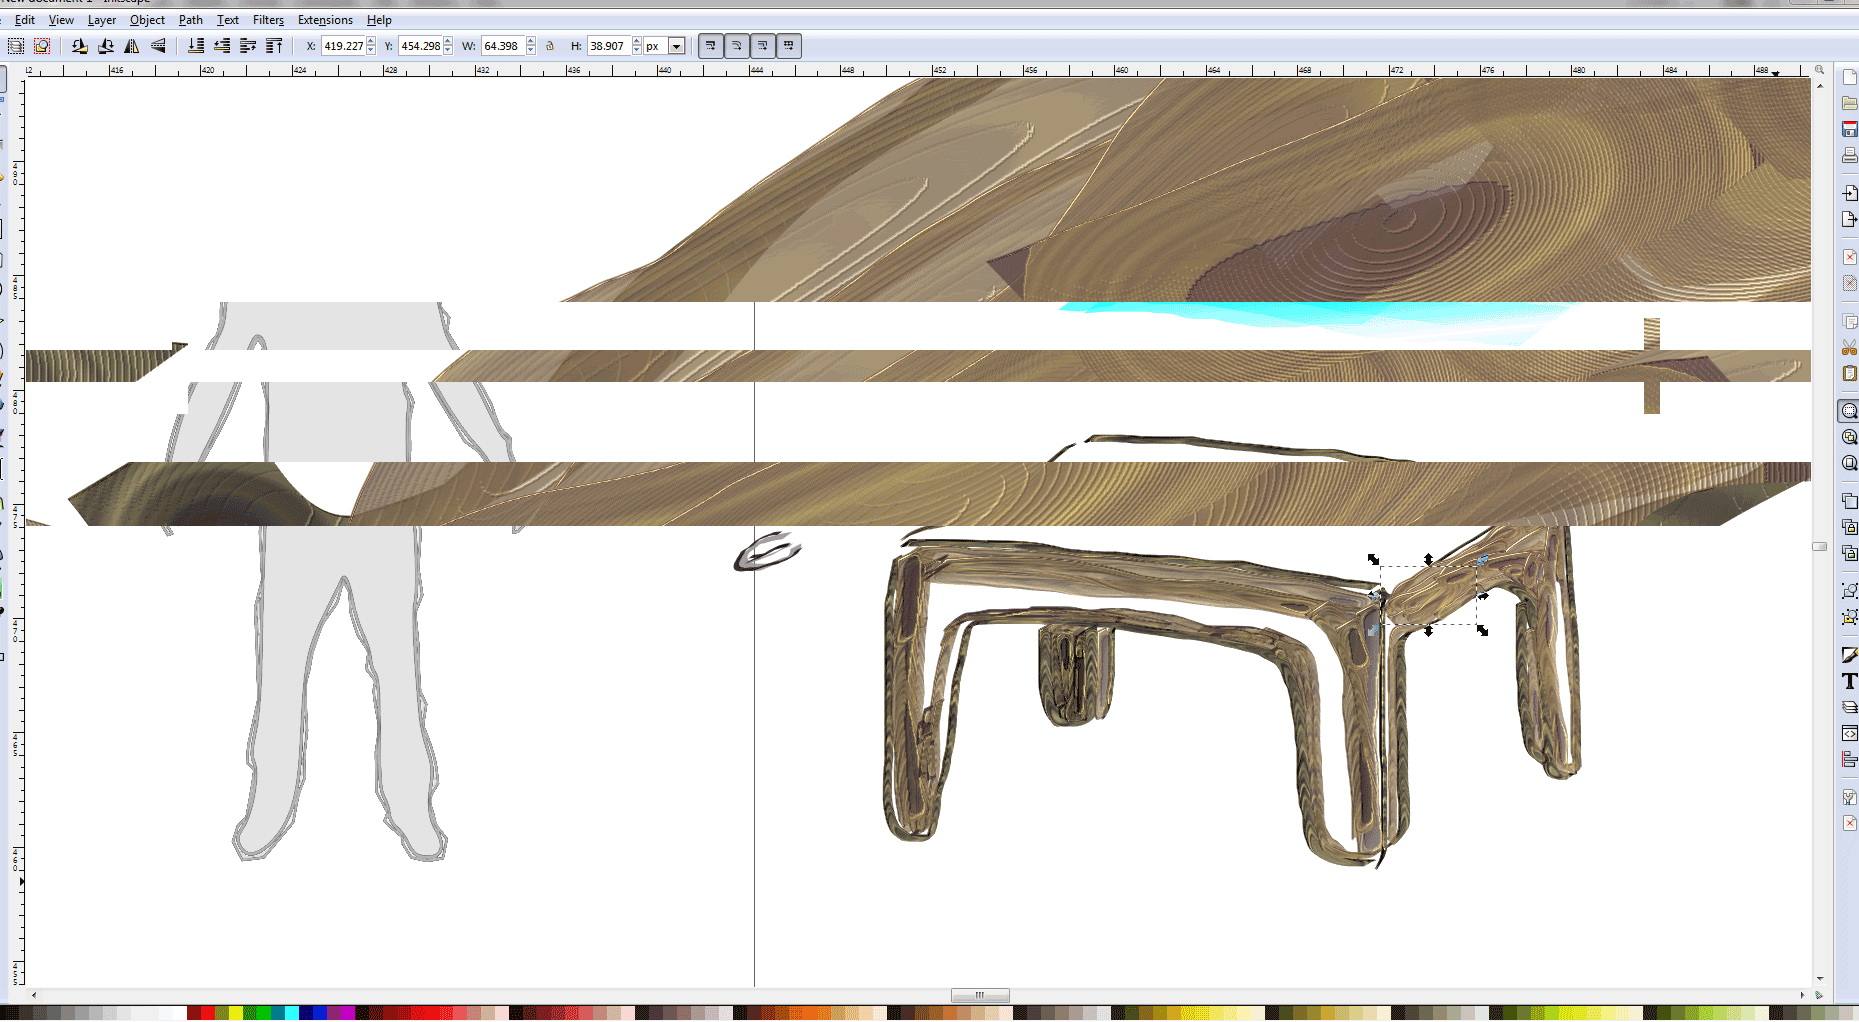Select cyan swatch in color palette

[292, 1013]
